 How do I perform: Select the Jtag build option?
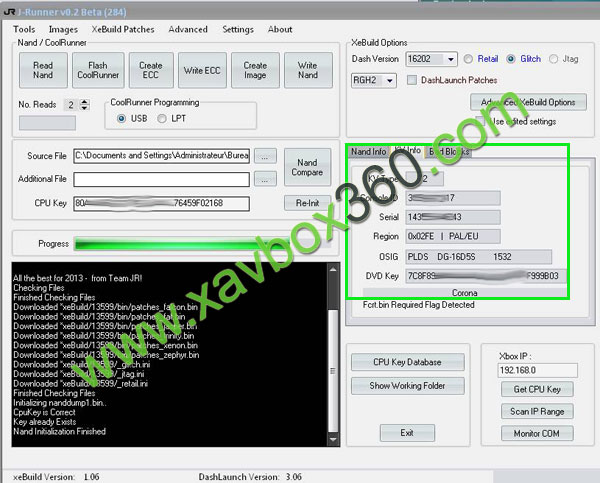point(553,59)
